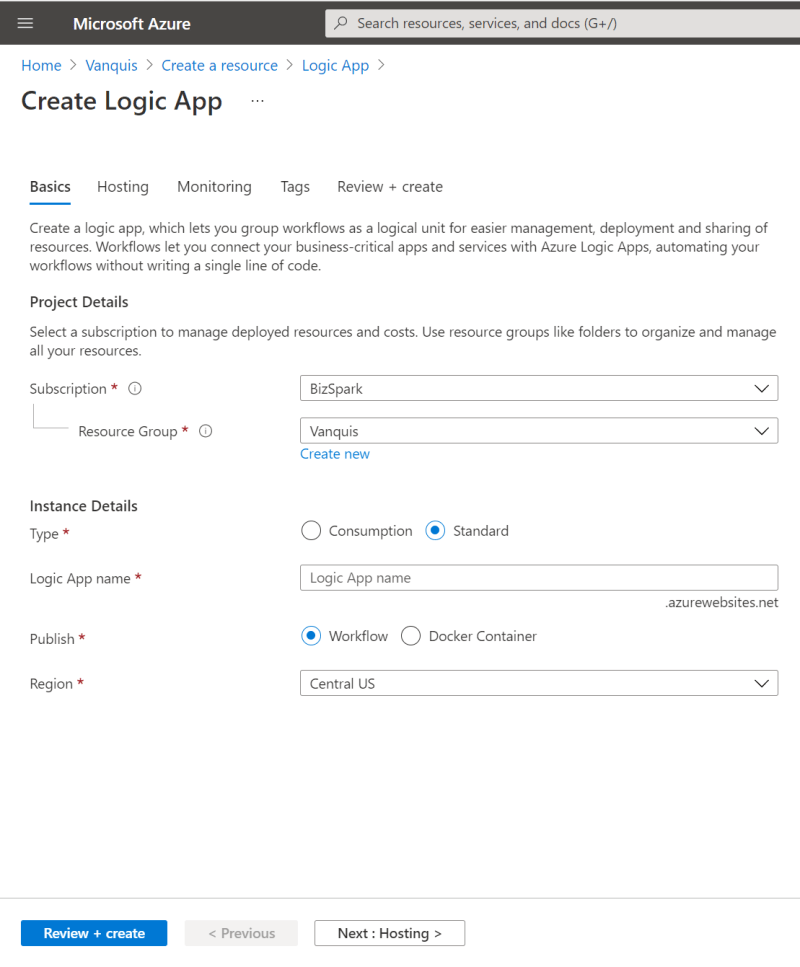Click the Microsoft Azure brand title

coord(131,23)
